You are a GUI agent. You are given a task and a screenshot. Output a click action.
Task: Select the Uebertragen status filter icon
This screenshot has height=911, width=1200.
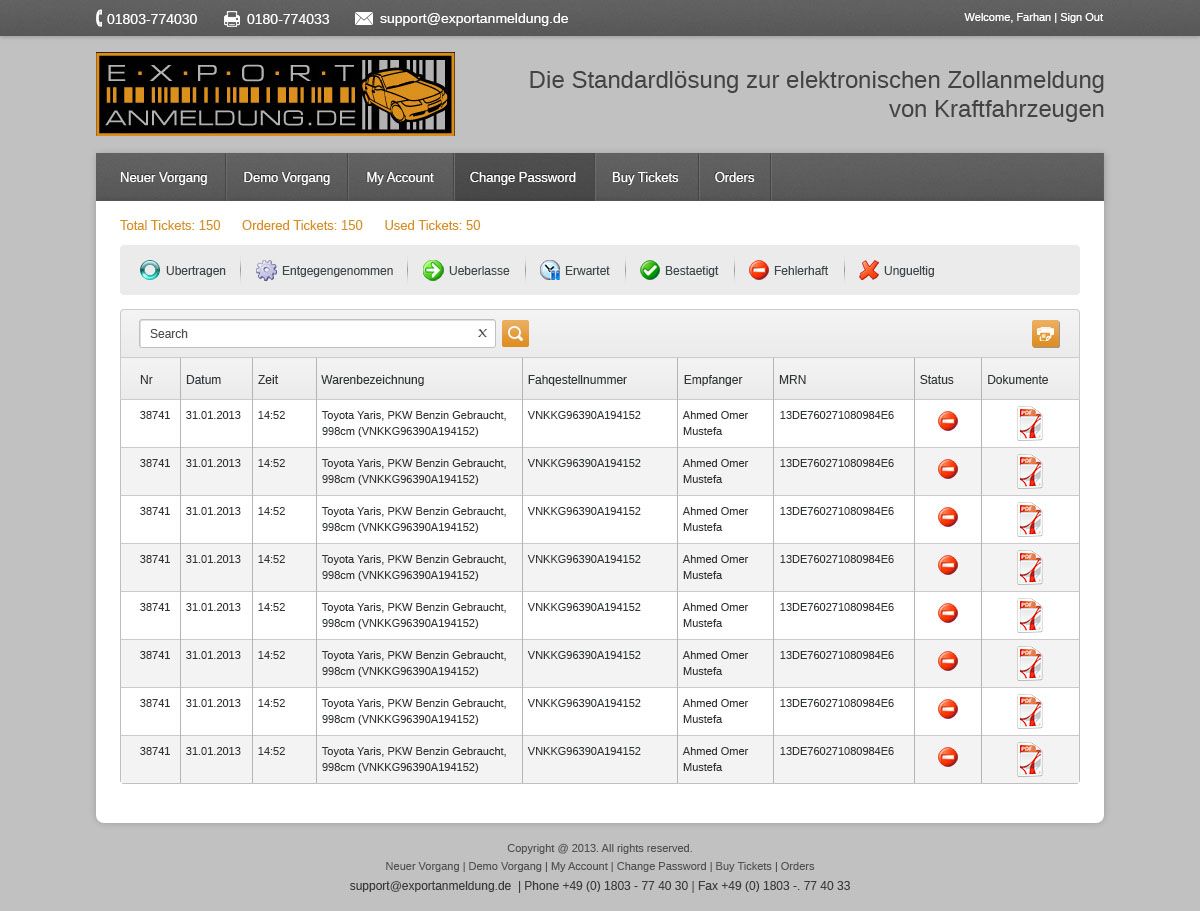[150, 270]
